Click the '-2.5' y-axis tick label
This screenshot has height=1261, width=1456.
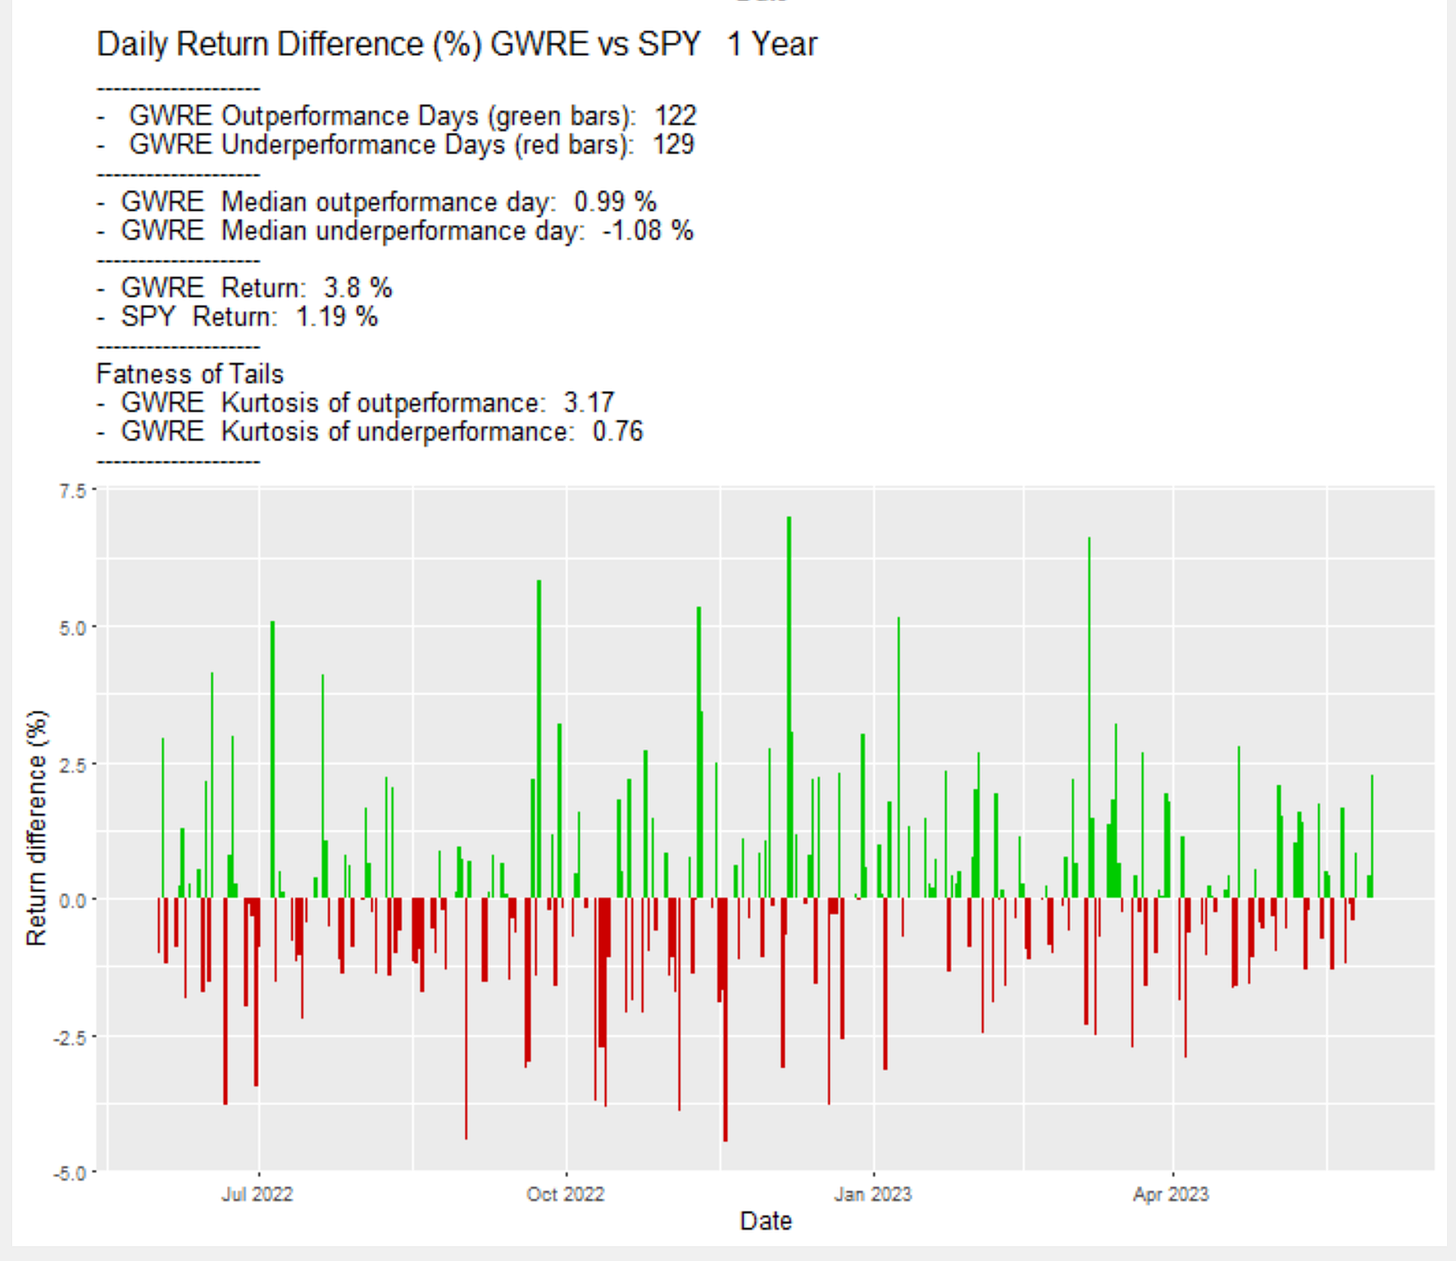point(71,1037)
